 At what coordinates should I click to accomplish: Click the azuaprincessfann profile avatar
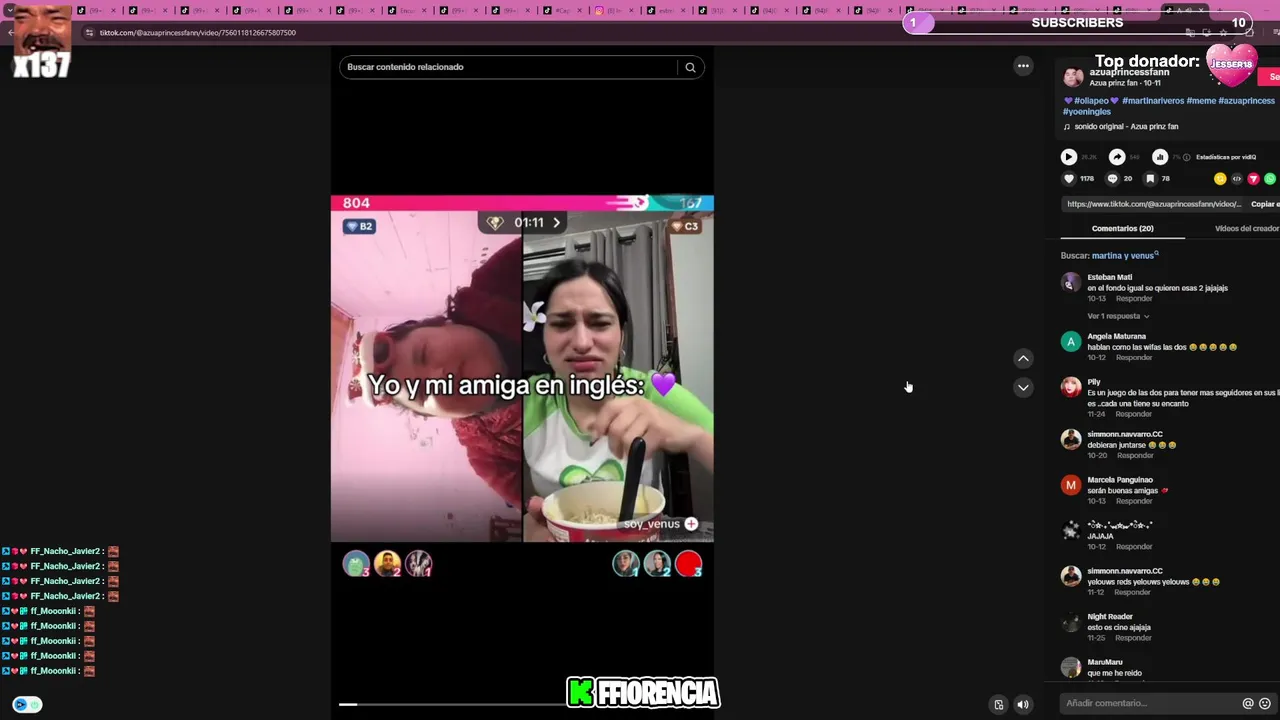pos(1073,78)
